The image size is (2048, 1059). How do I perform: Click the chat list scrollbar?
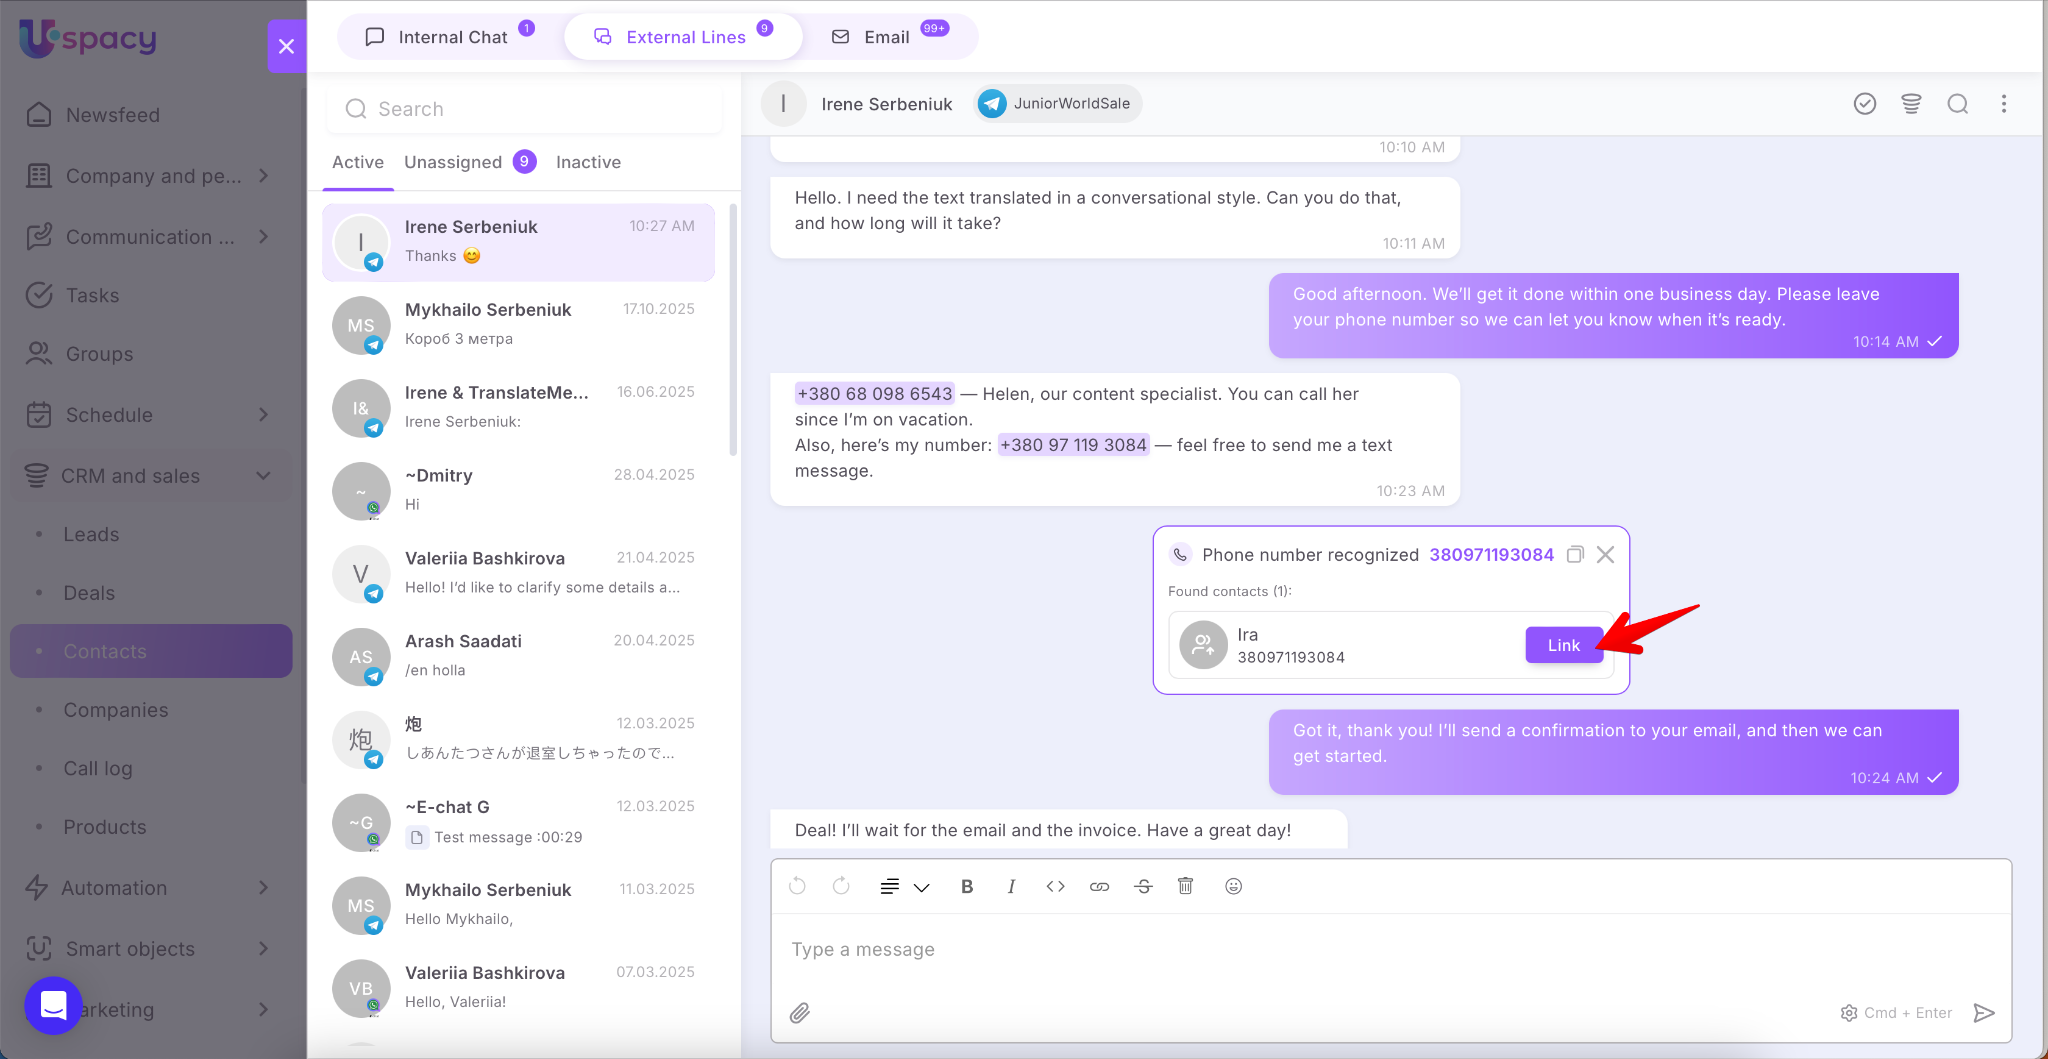coord(733,330)
